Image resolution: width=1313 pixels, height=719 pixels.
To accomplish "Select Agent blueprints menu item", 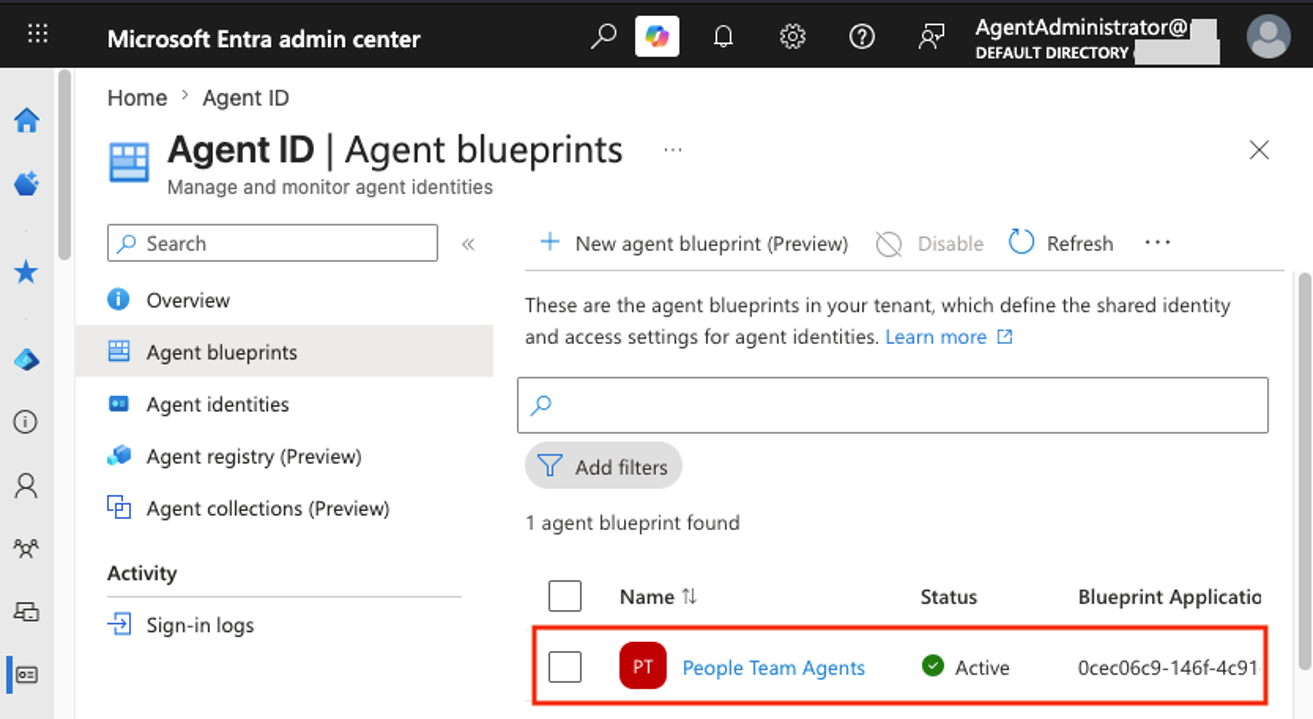I will pyautogui.click(x=285, y=352).
